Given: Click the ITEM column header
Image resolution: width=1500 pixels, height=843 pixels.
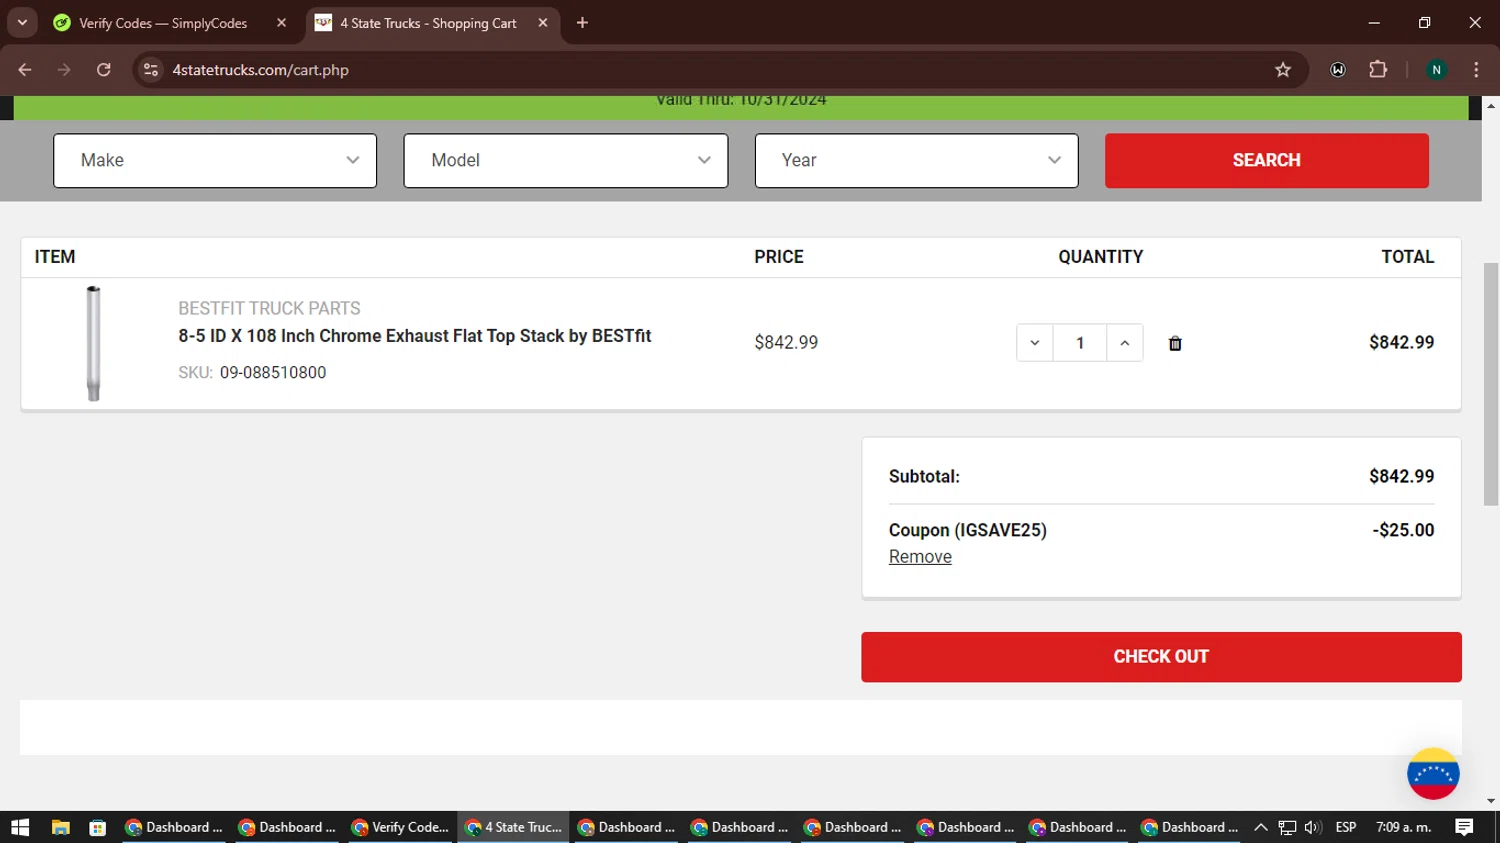Looking at the screenshot, I should (x=55, y=257).
